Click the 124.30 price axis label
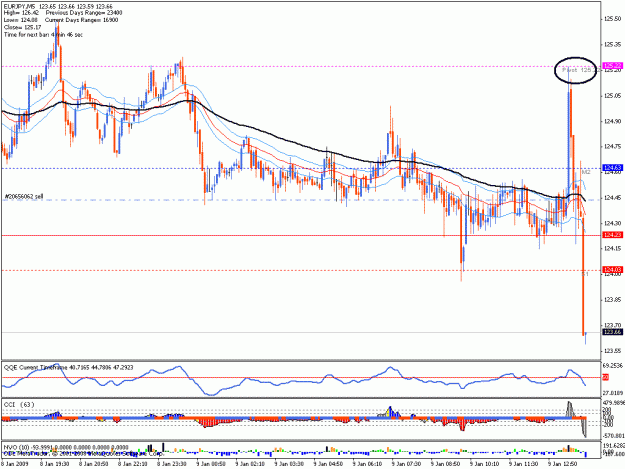625x469 pixels. click(613, 223)
